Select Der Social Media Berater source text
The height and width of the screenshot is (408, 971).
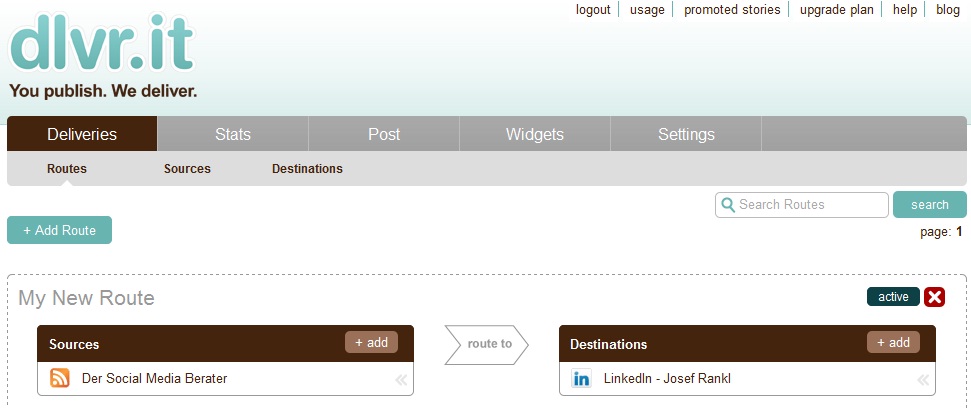[x=154, y=378]
